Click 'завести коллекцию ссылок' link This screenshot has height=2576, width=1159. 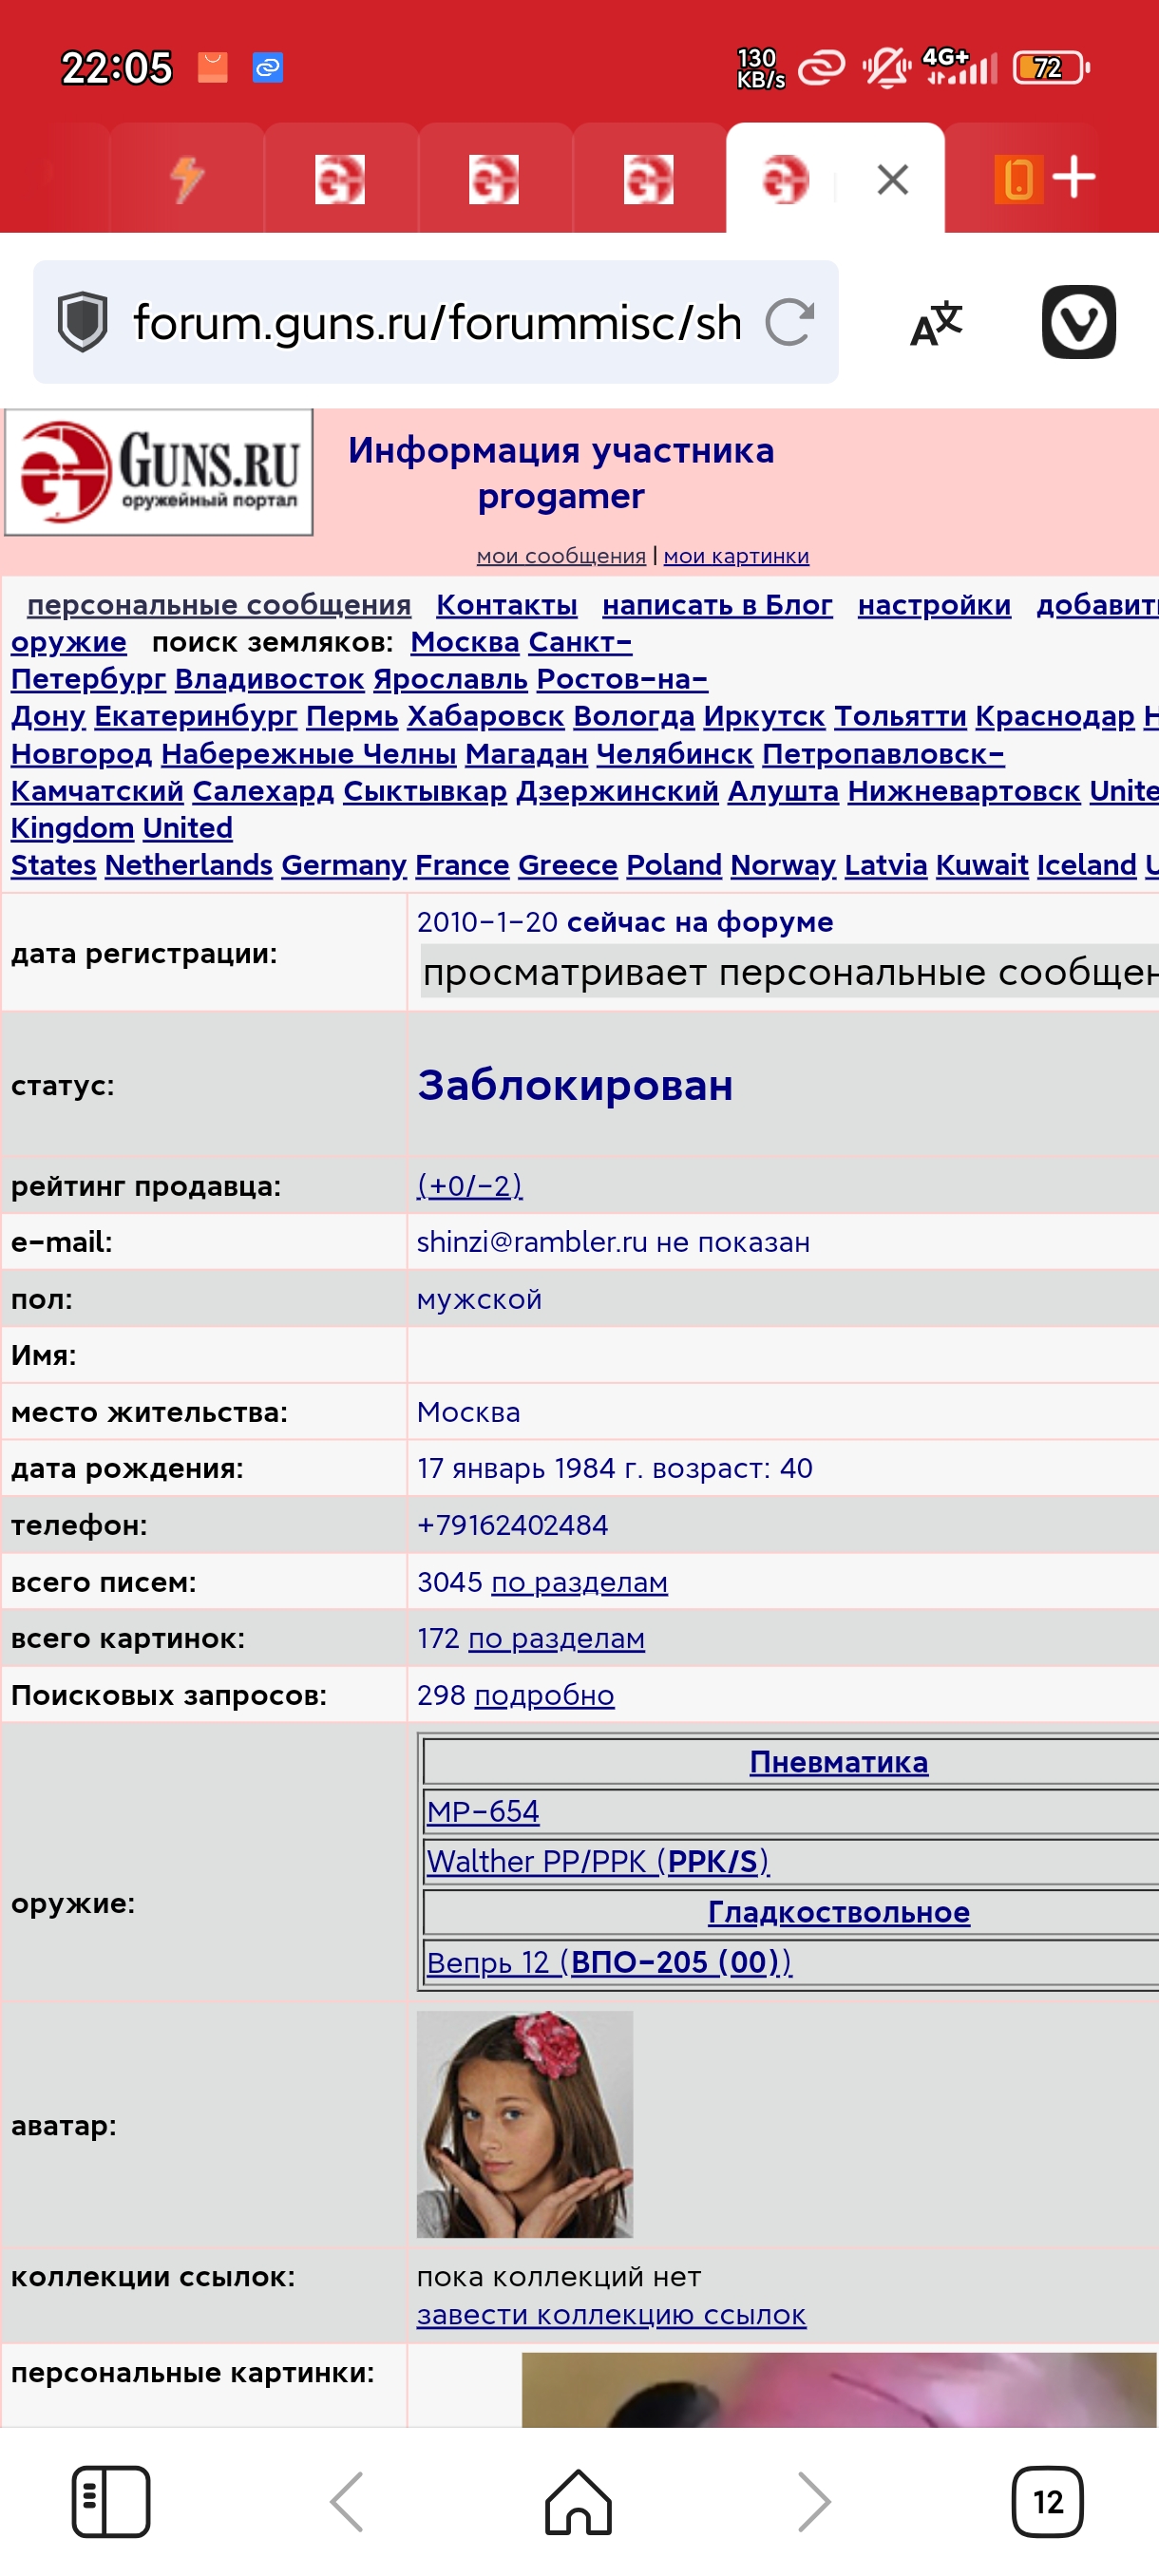[x=611, y=2315]
